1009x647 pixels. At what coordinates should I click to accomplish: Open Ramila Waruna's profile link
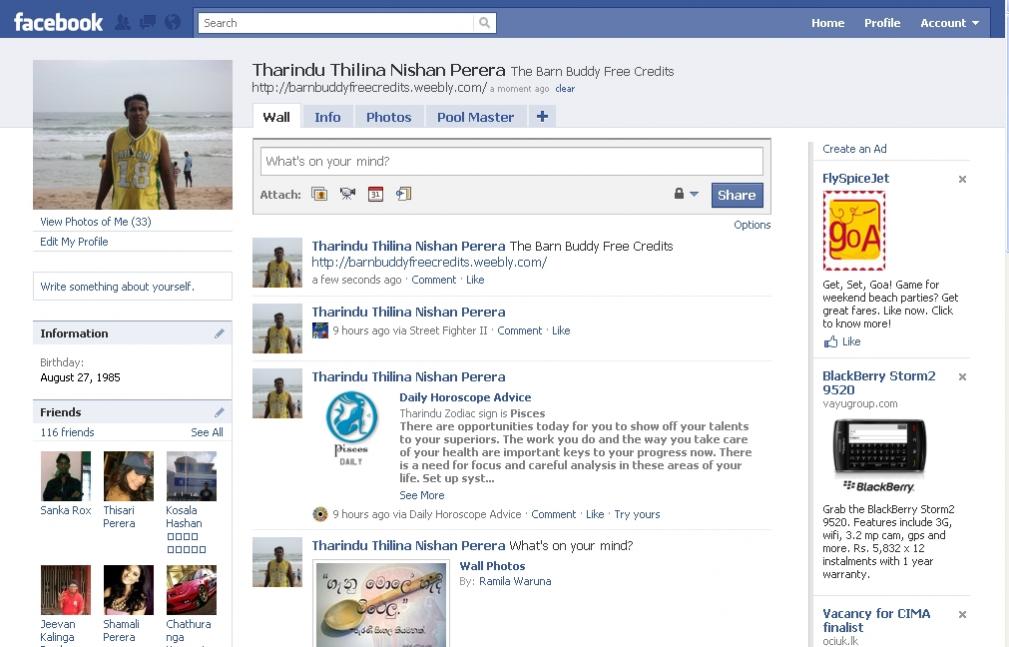[x=515, y=581]
